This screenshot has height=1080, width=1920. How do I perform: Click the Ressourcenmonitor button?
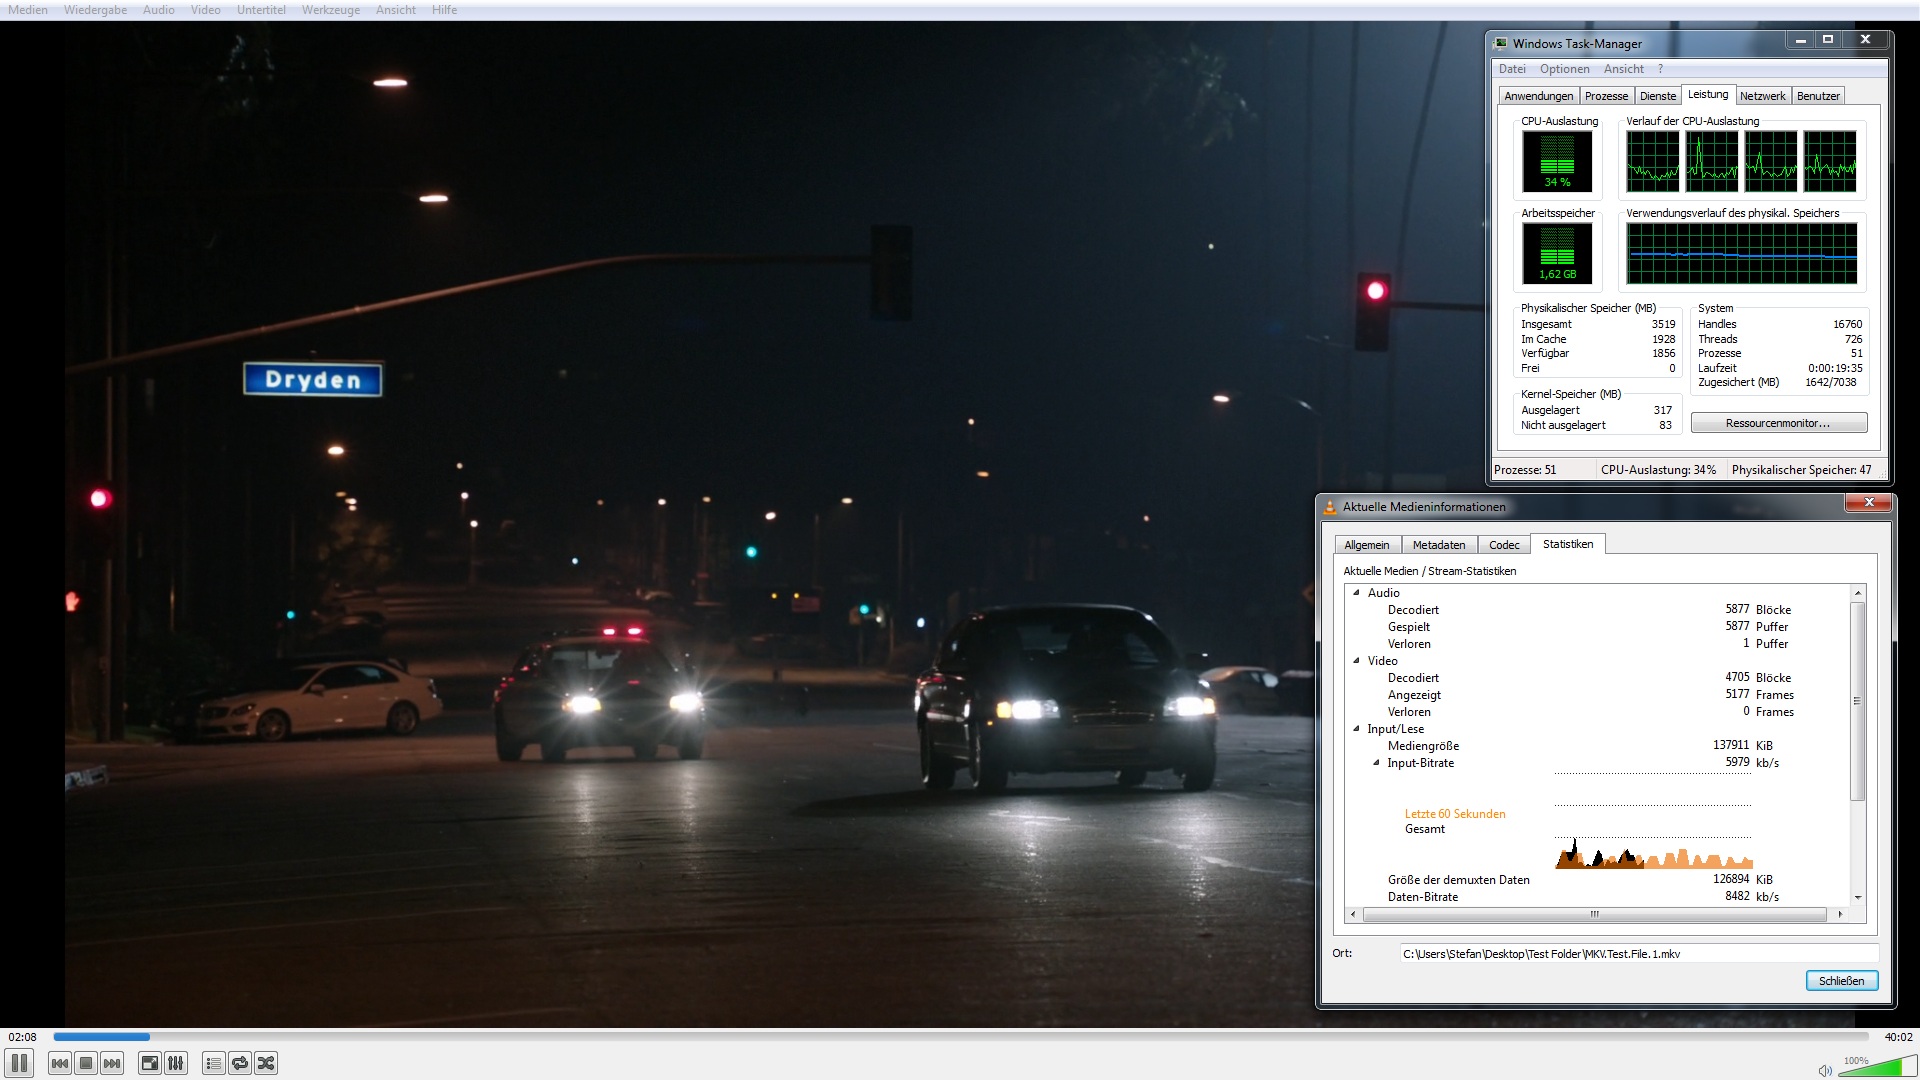pos(1778,423)
